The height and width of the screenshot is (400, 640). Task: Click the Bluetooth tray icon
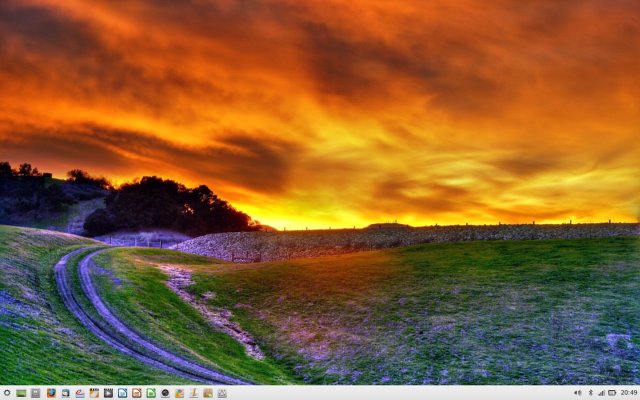point(590,393)
